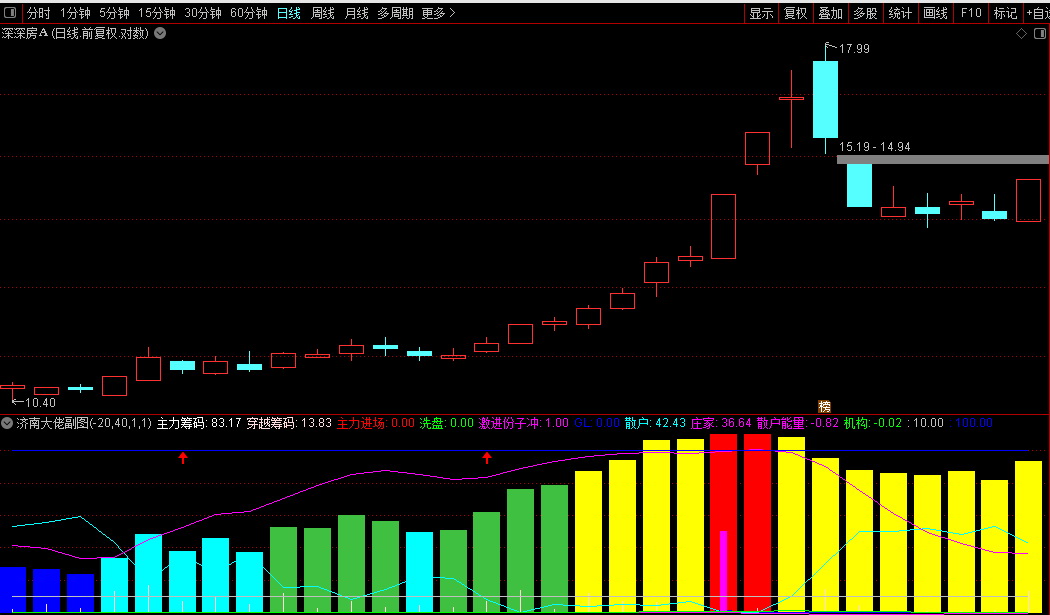
Task: Click the 17.99 high price marker
Action: coord(848,48)
